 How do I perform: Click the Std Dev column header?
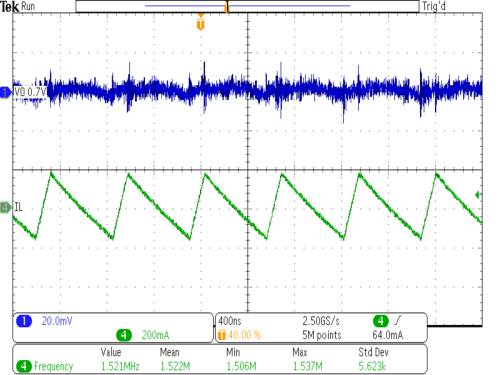coord(373,352)
